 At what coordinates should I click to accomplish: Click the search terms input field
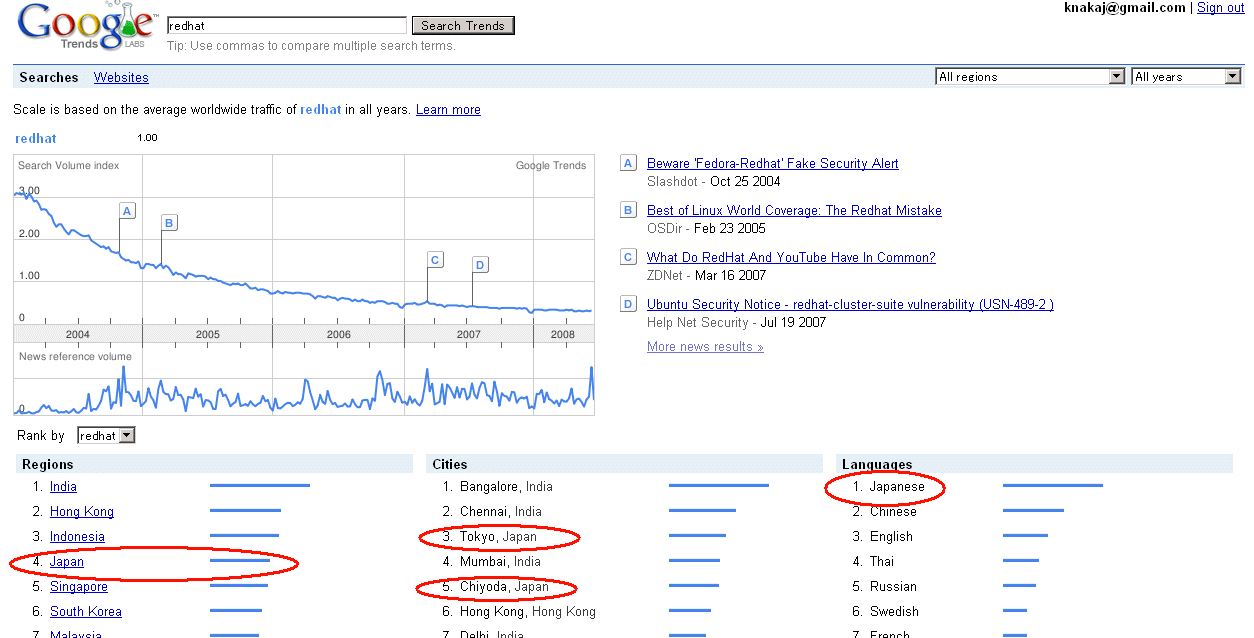pos(287,26)
